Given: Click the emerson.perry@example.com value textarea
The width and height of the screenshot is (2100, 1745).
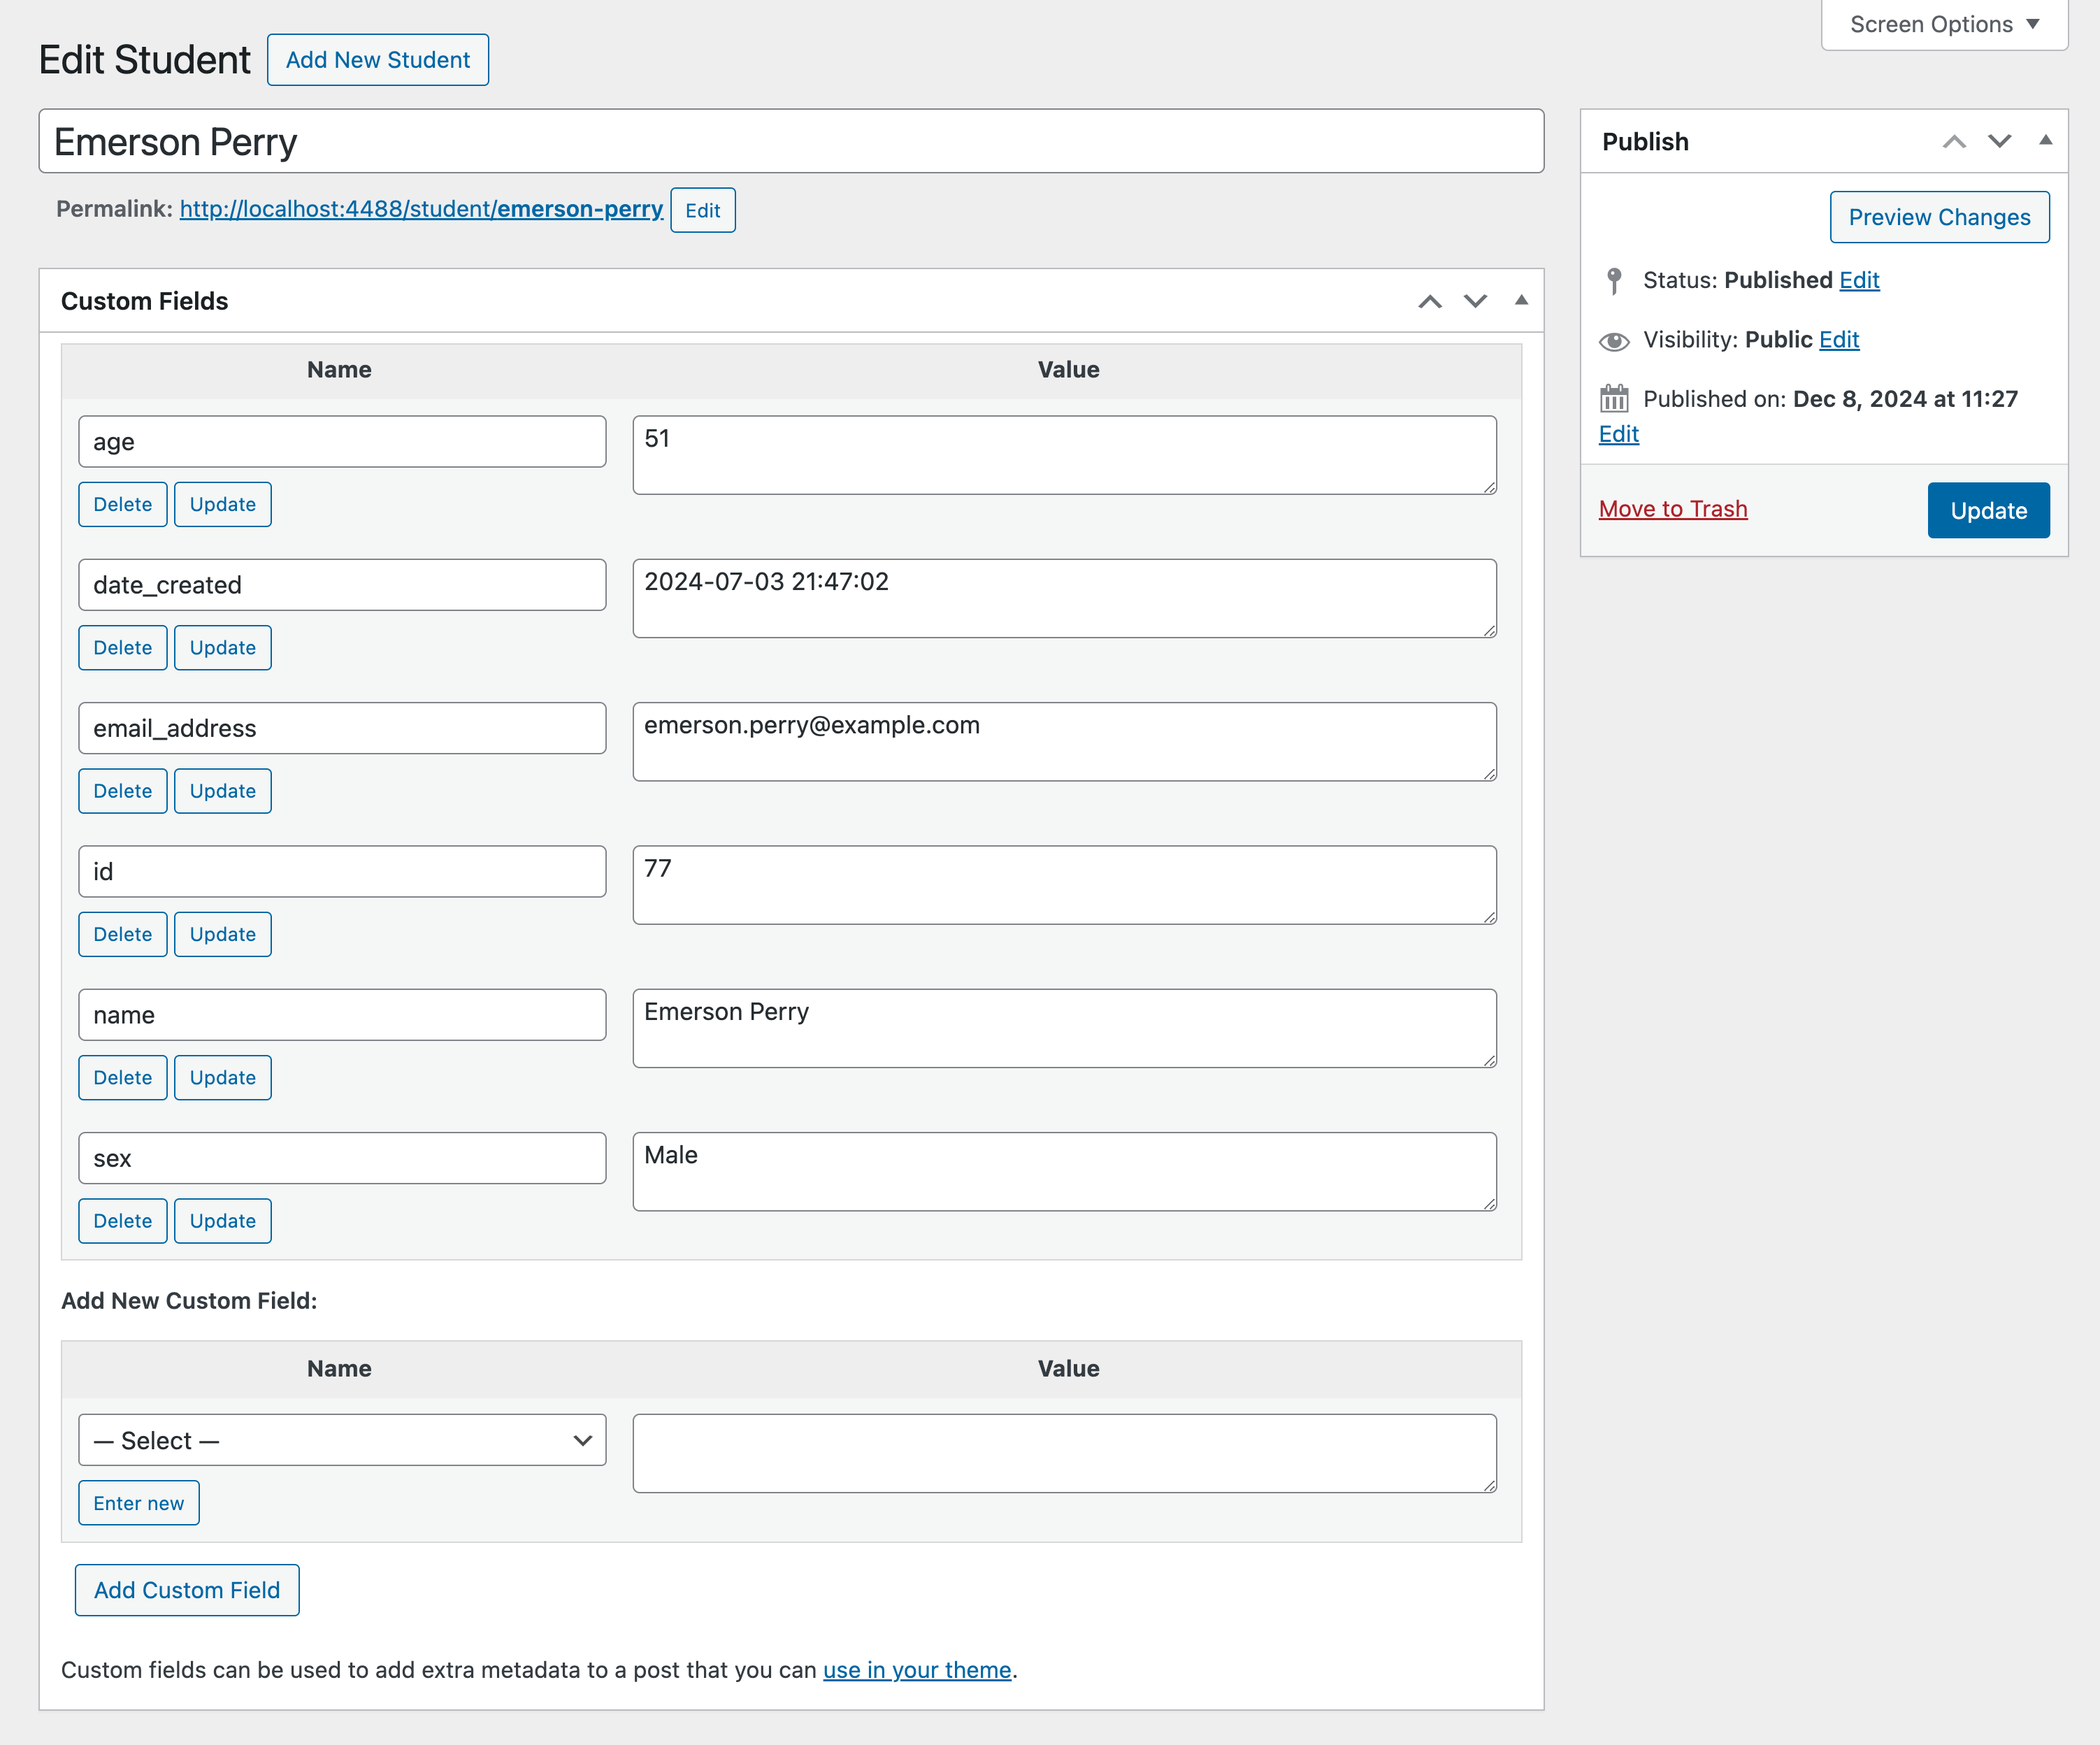Looking at the screenshot, I should pos(1064,741).
